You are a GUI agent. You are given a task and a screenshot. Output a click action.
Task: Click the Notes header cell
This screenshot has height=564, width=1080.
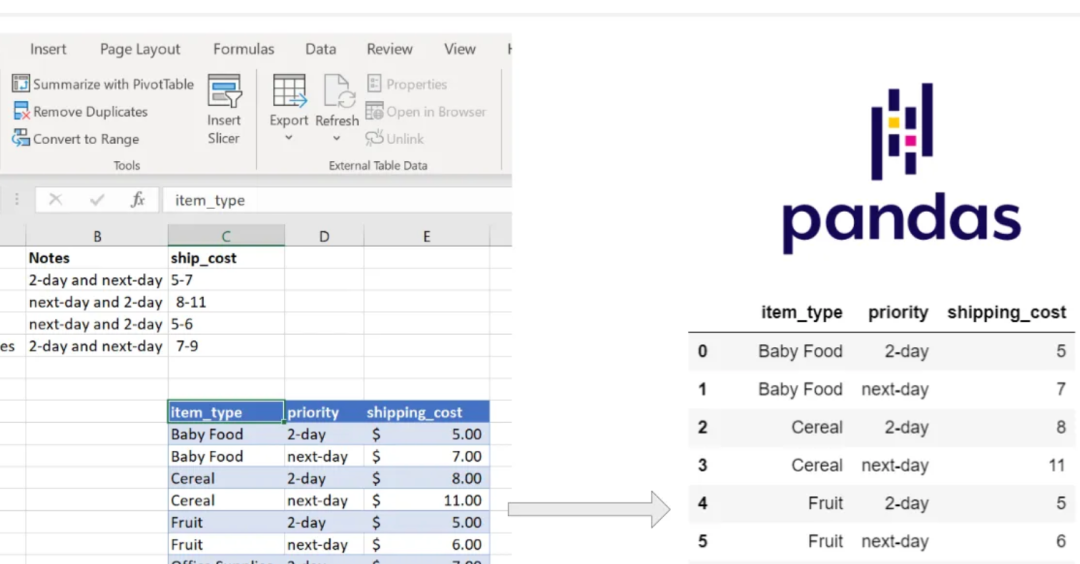[97, 258]
